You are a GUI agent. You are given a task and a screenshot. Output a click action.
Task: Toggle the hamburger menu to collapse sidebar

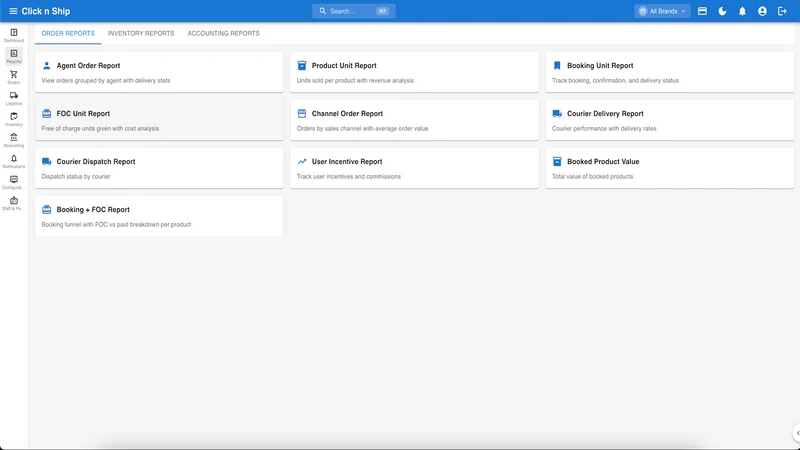13,11
